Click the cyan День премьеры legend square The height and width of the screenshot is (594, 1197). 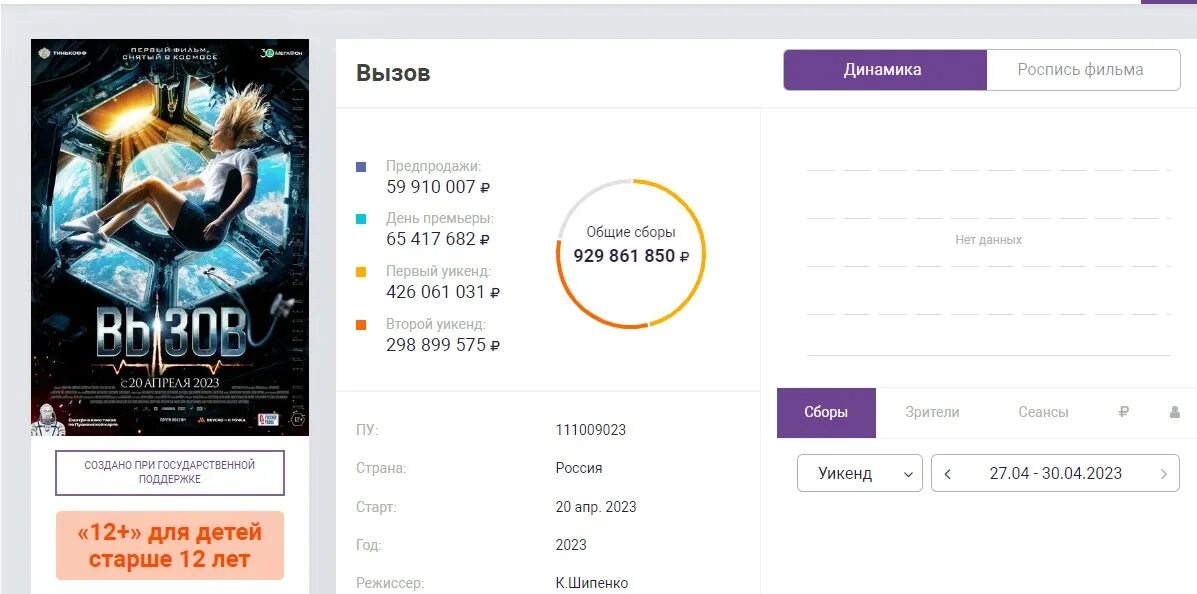361,220
